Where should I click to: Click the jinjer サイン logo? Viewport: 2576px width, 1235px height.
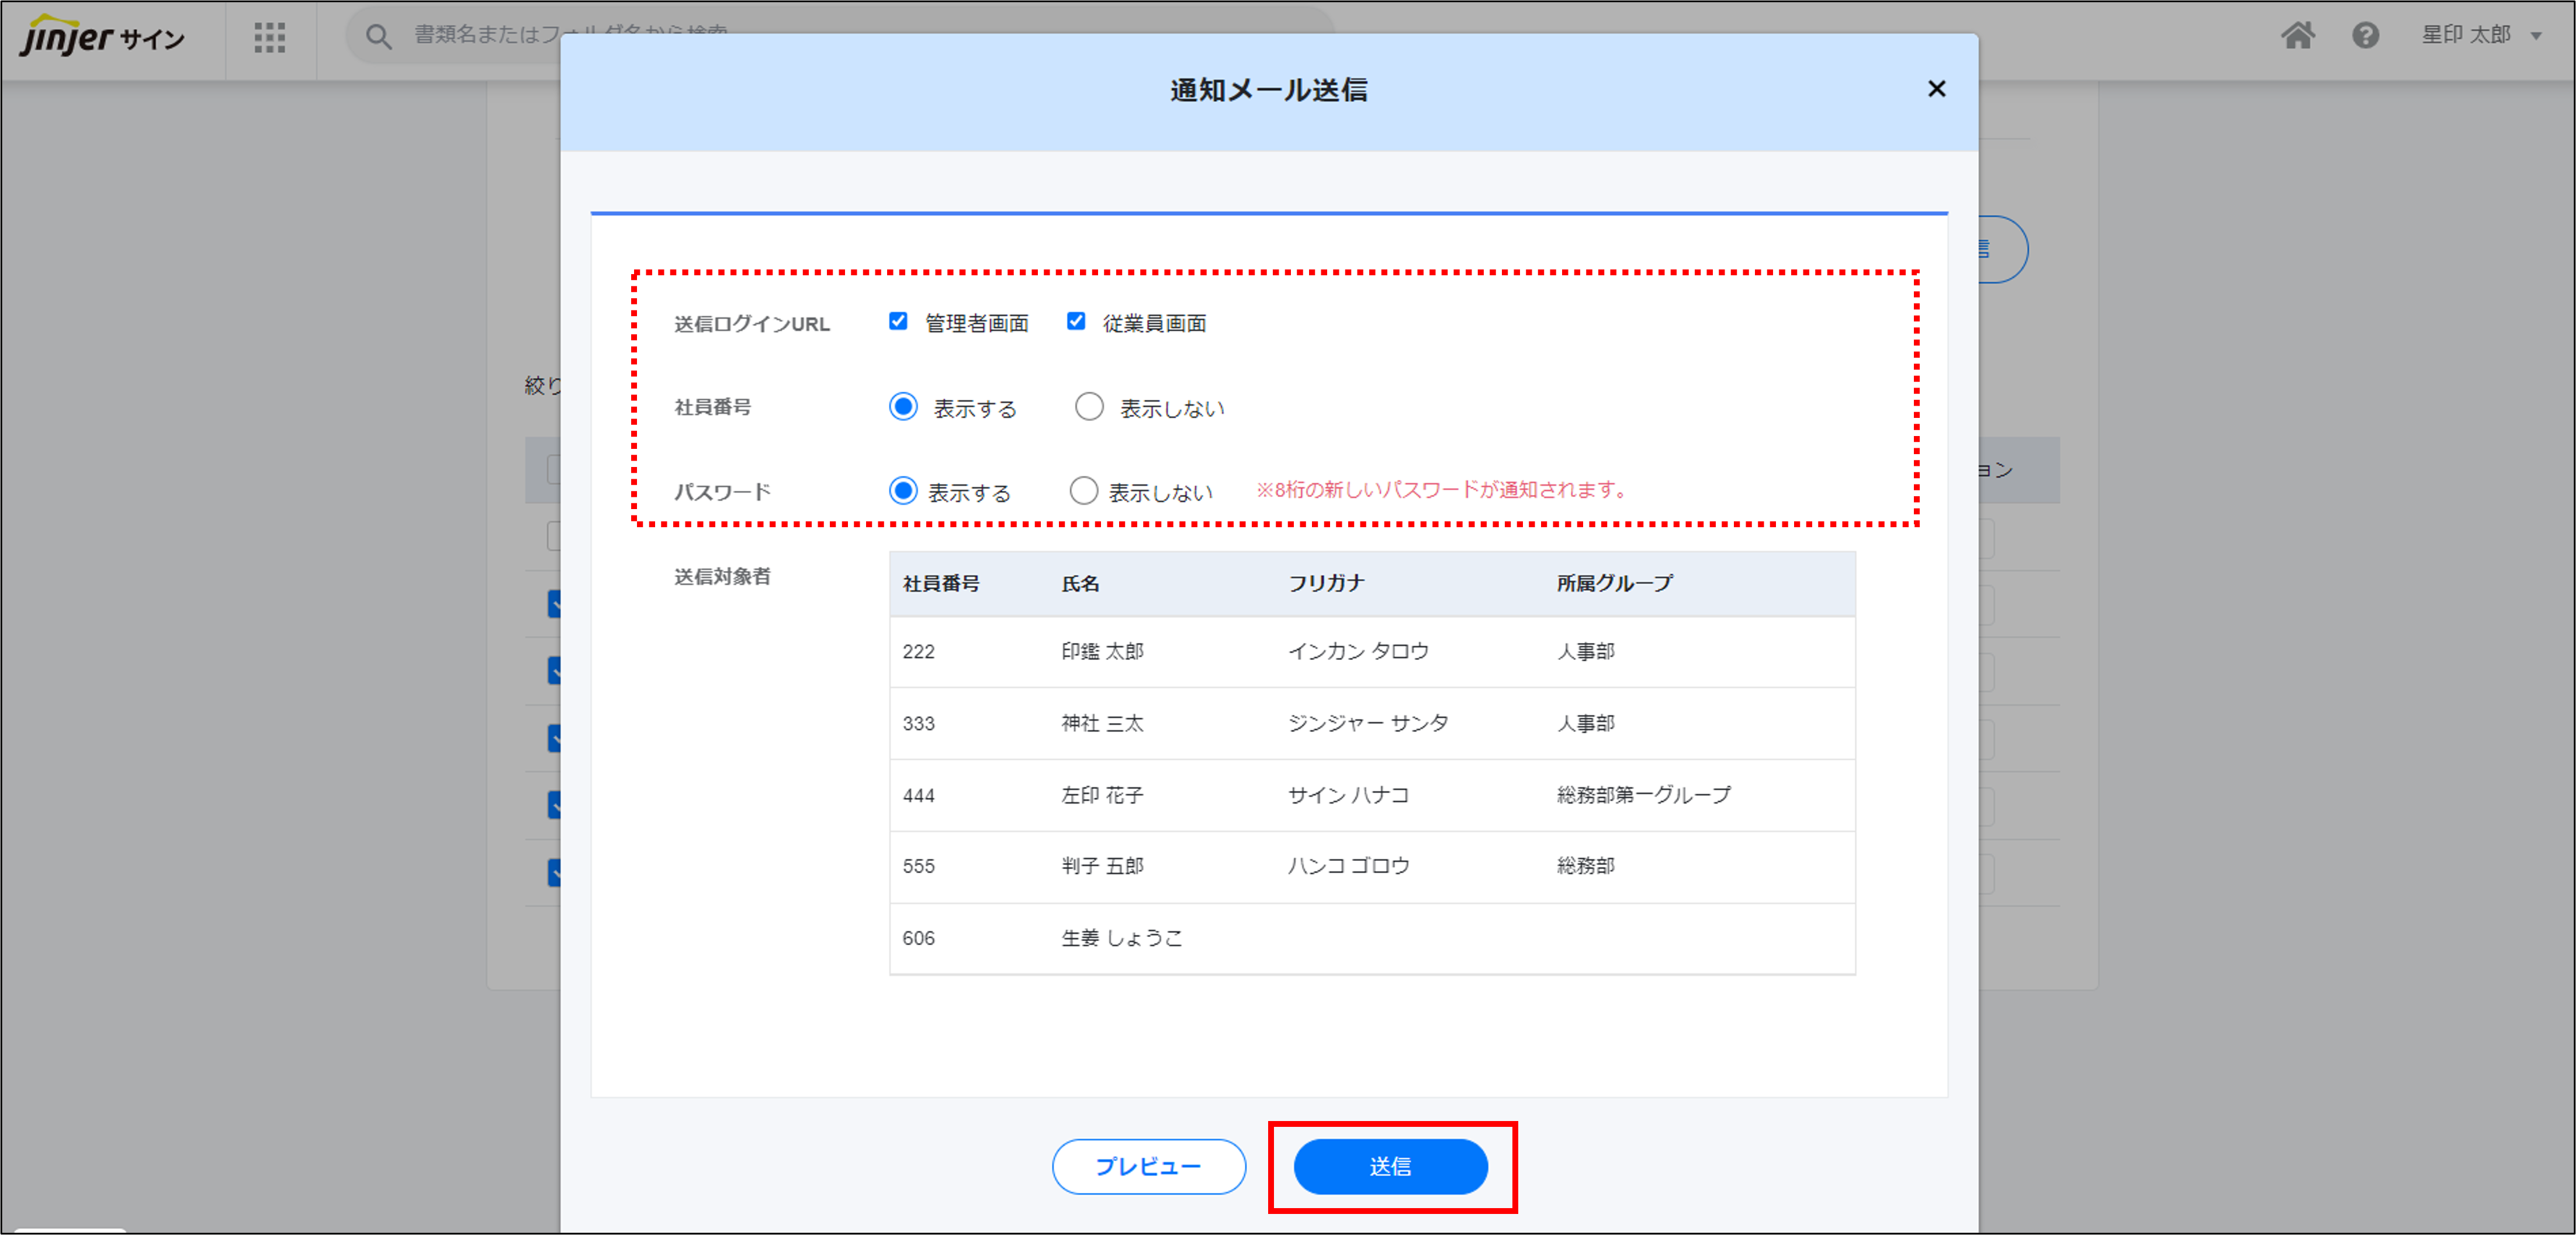coord(101,37)
